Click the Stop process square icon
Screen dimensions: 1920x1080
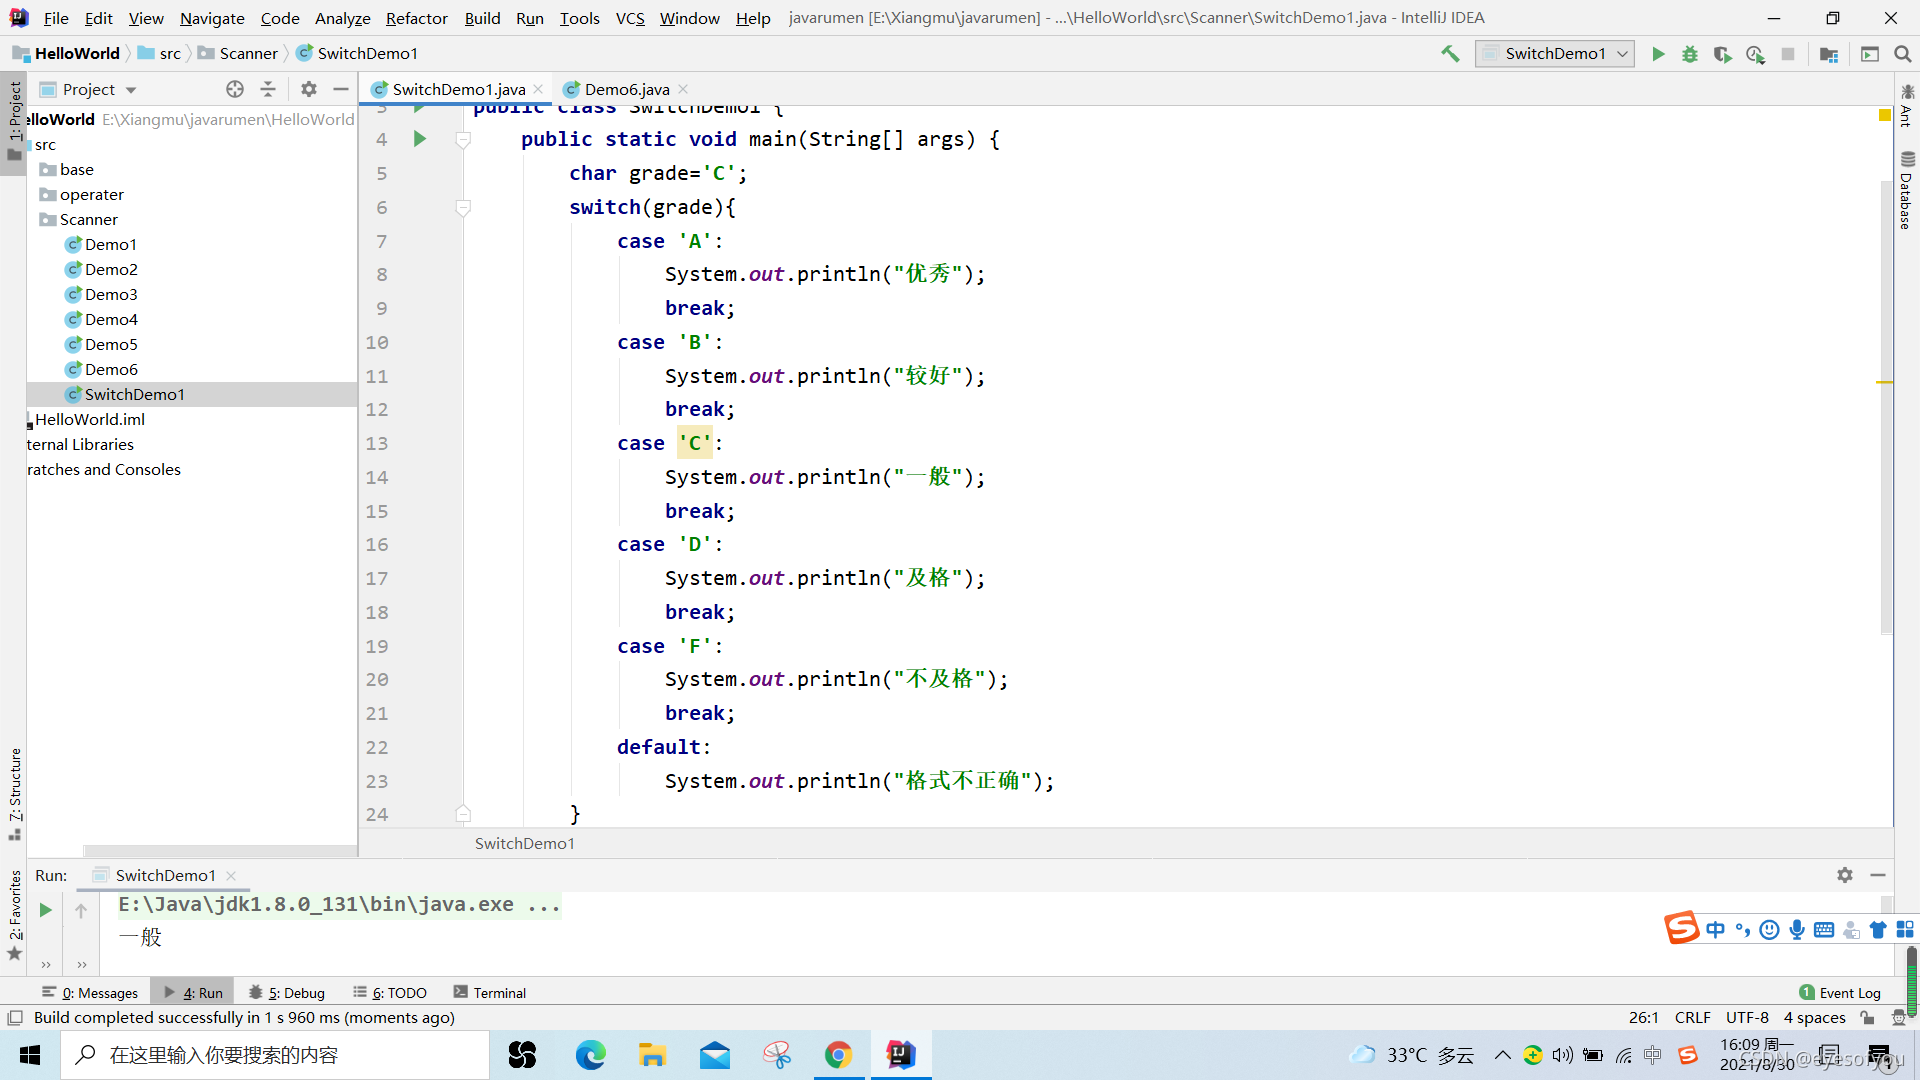click(1788, 54)
